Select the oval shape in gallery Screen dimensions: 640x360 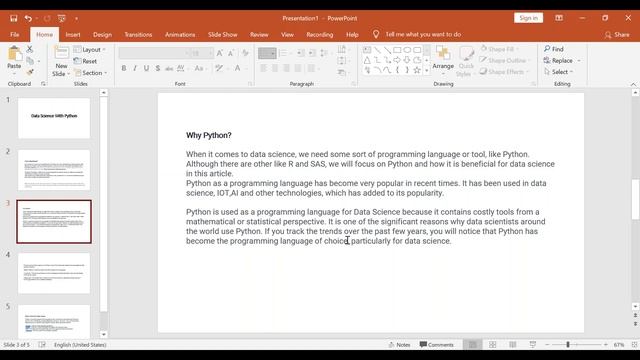pos(407,50)
